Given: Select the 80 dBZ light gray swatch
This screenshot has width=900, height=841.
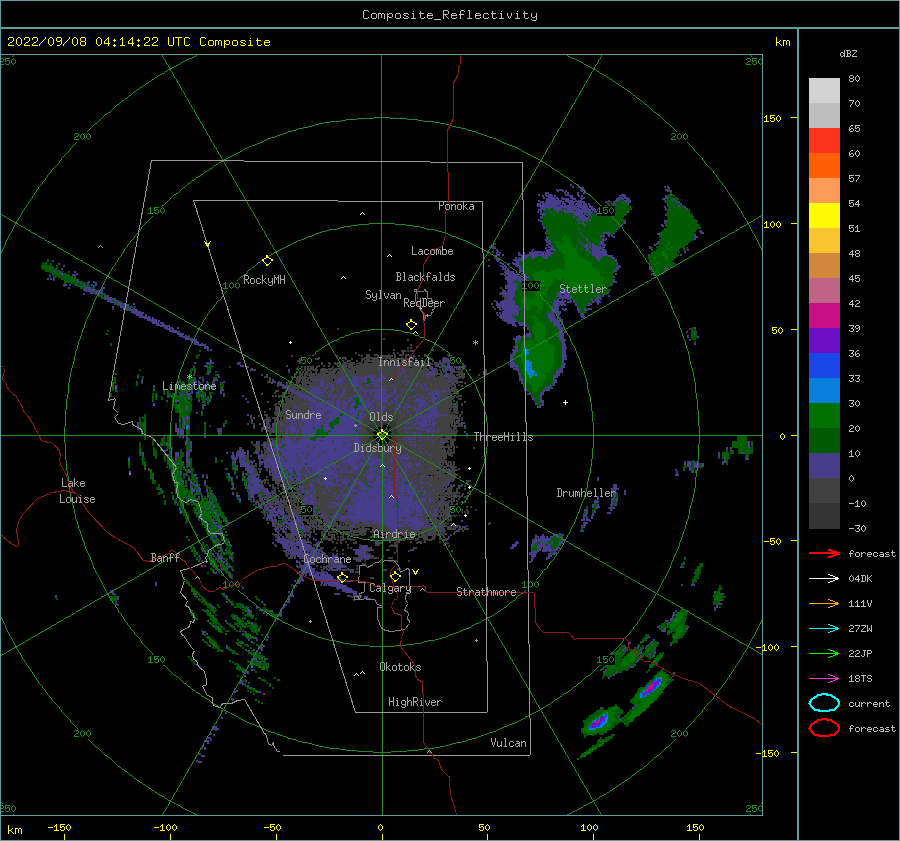Looking at the screenshot, I should (x=824, y=90).
